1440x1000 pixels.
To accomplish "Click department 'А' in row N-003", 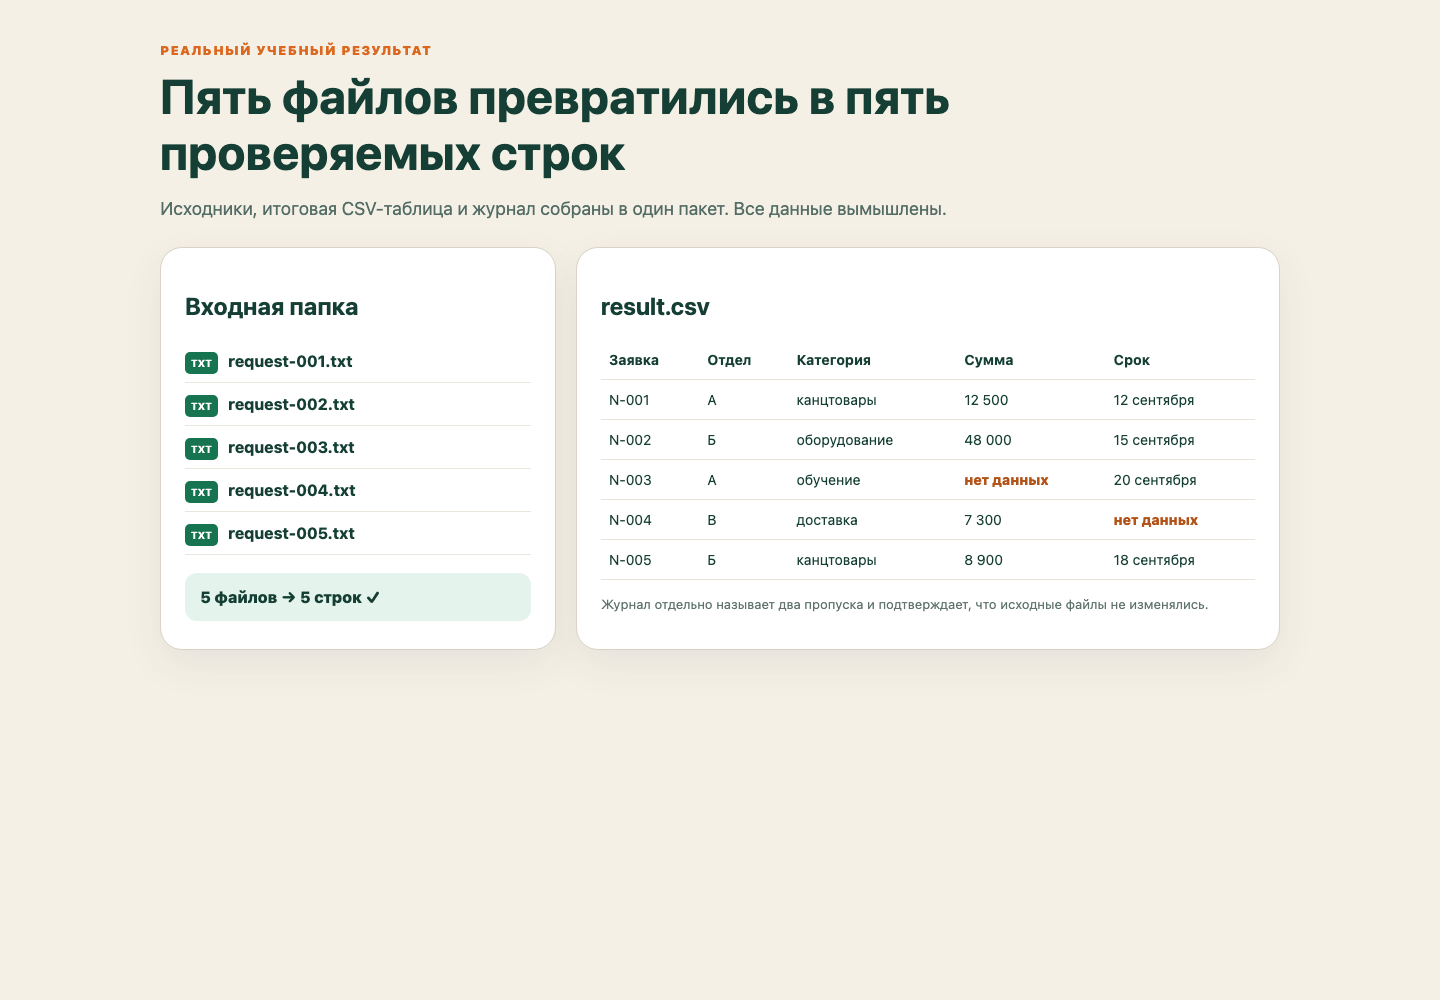I will [x=712, y=480].
